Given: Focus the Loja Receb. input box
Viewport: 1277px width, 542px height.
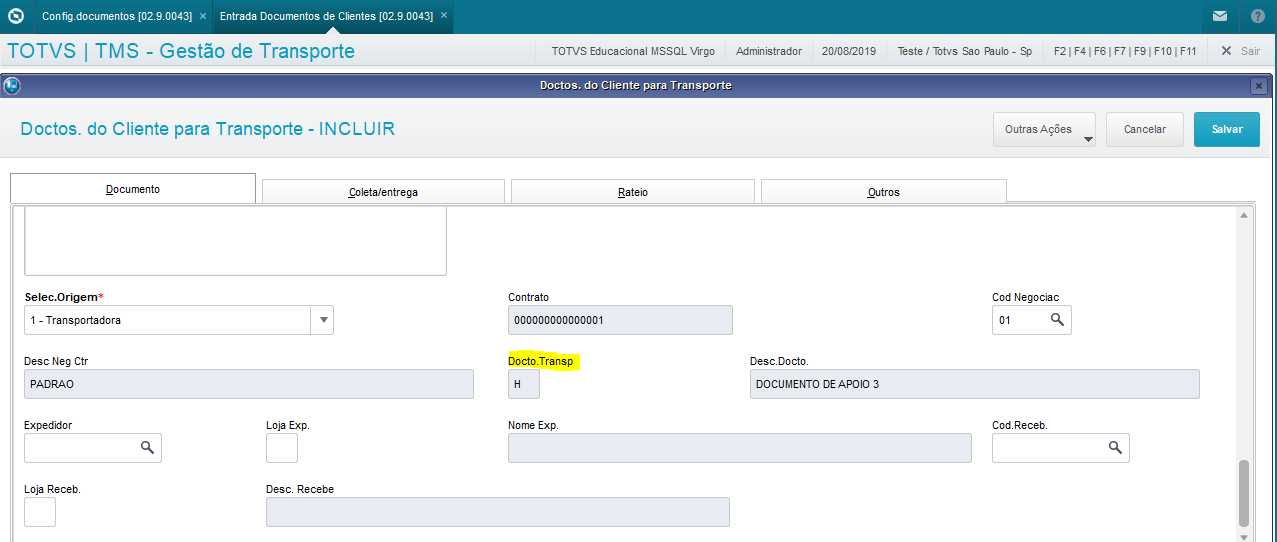Looking at the screenshot, I should [40, 512].
